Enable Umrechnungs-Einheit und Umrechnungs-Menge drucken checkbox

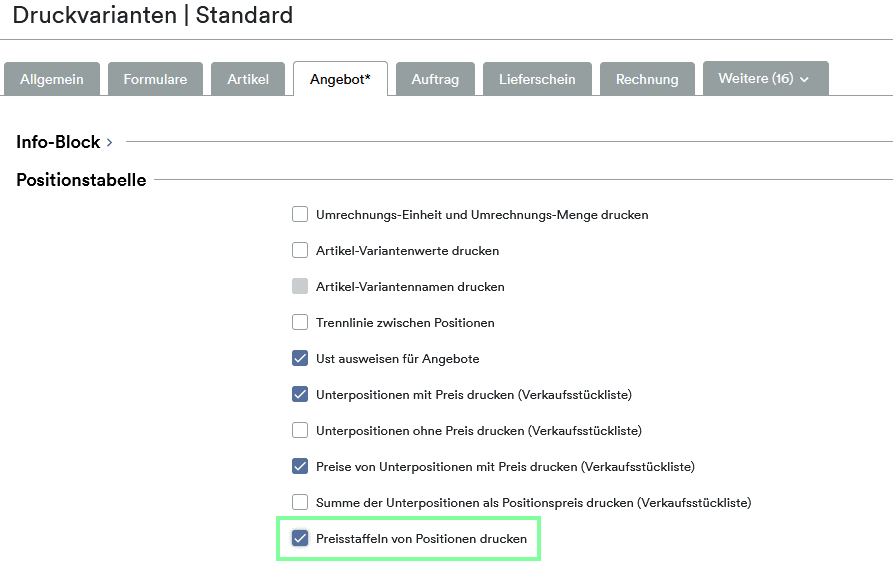coord(300,215)
